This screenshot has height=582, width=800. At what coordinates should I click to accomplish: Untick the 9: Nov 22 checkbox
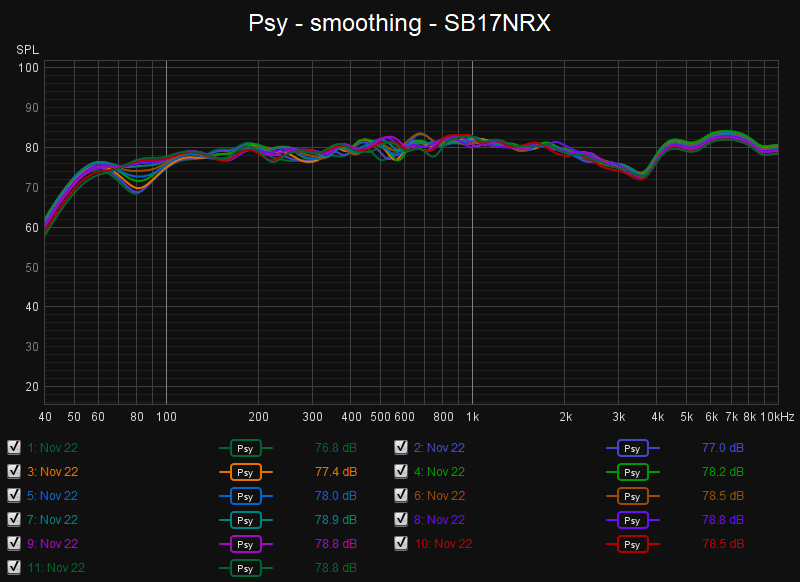click(14, 543)
